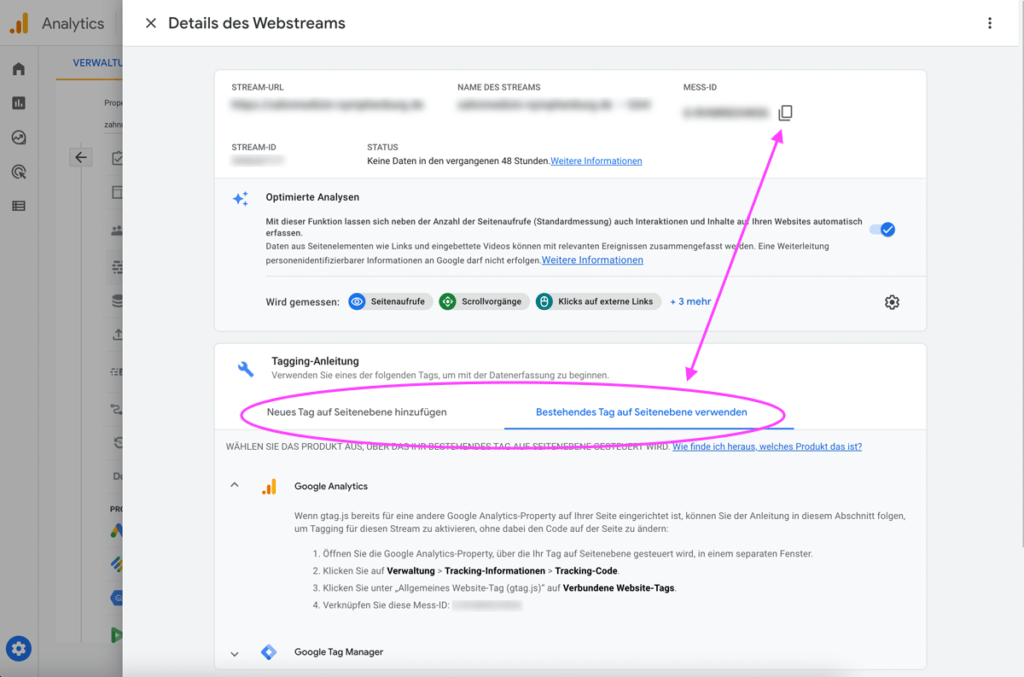
Task: Expand the '+ 3 mehr' measurements
Action: [690, 301]
